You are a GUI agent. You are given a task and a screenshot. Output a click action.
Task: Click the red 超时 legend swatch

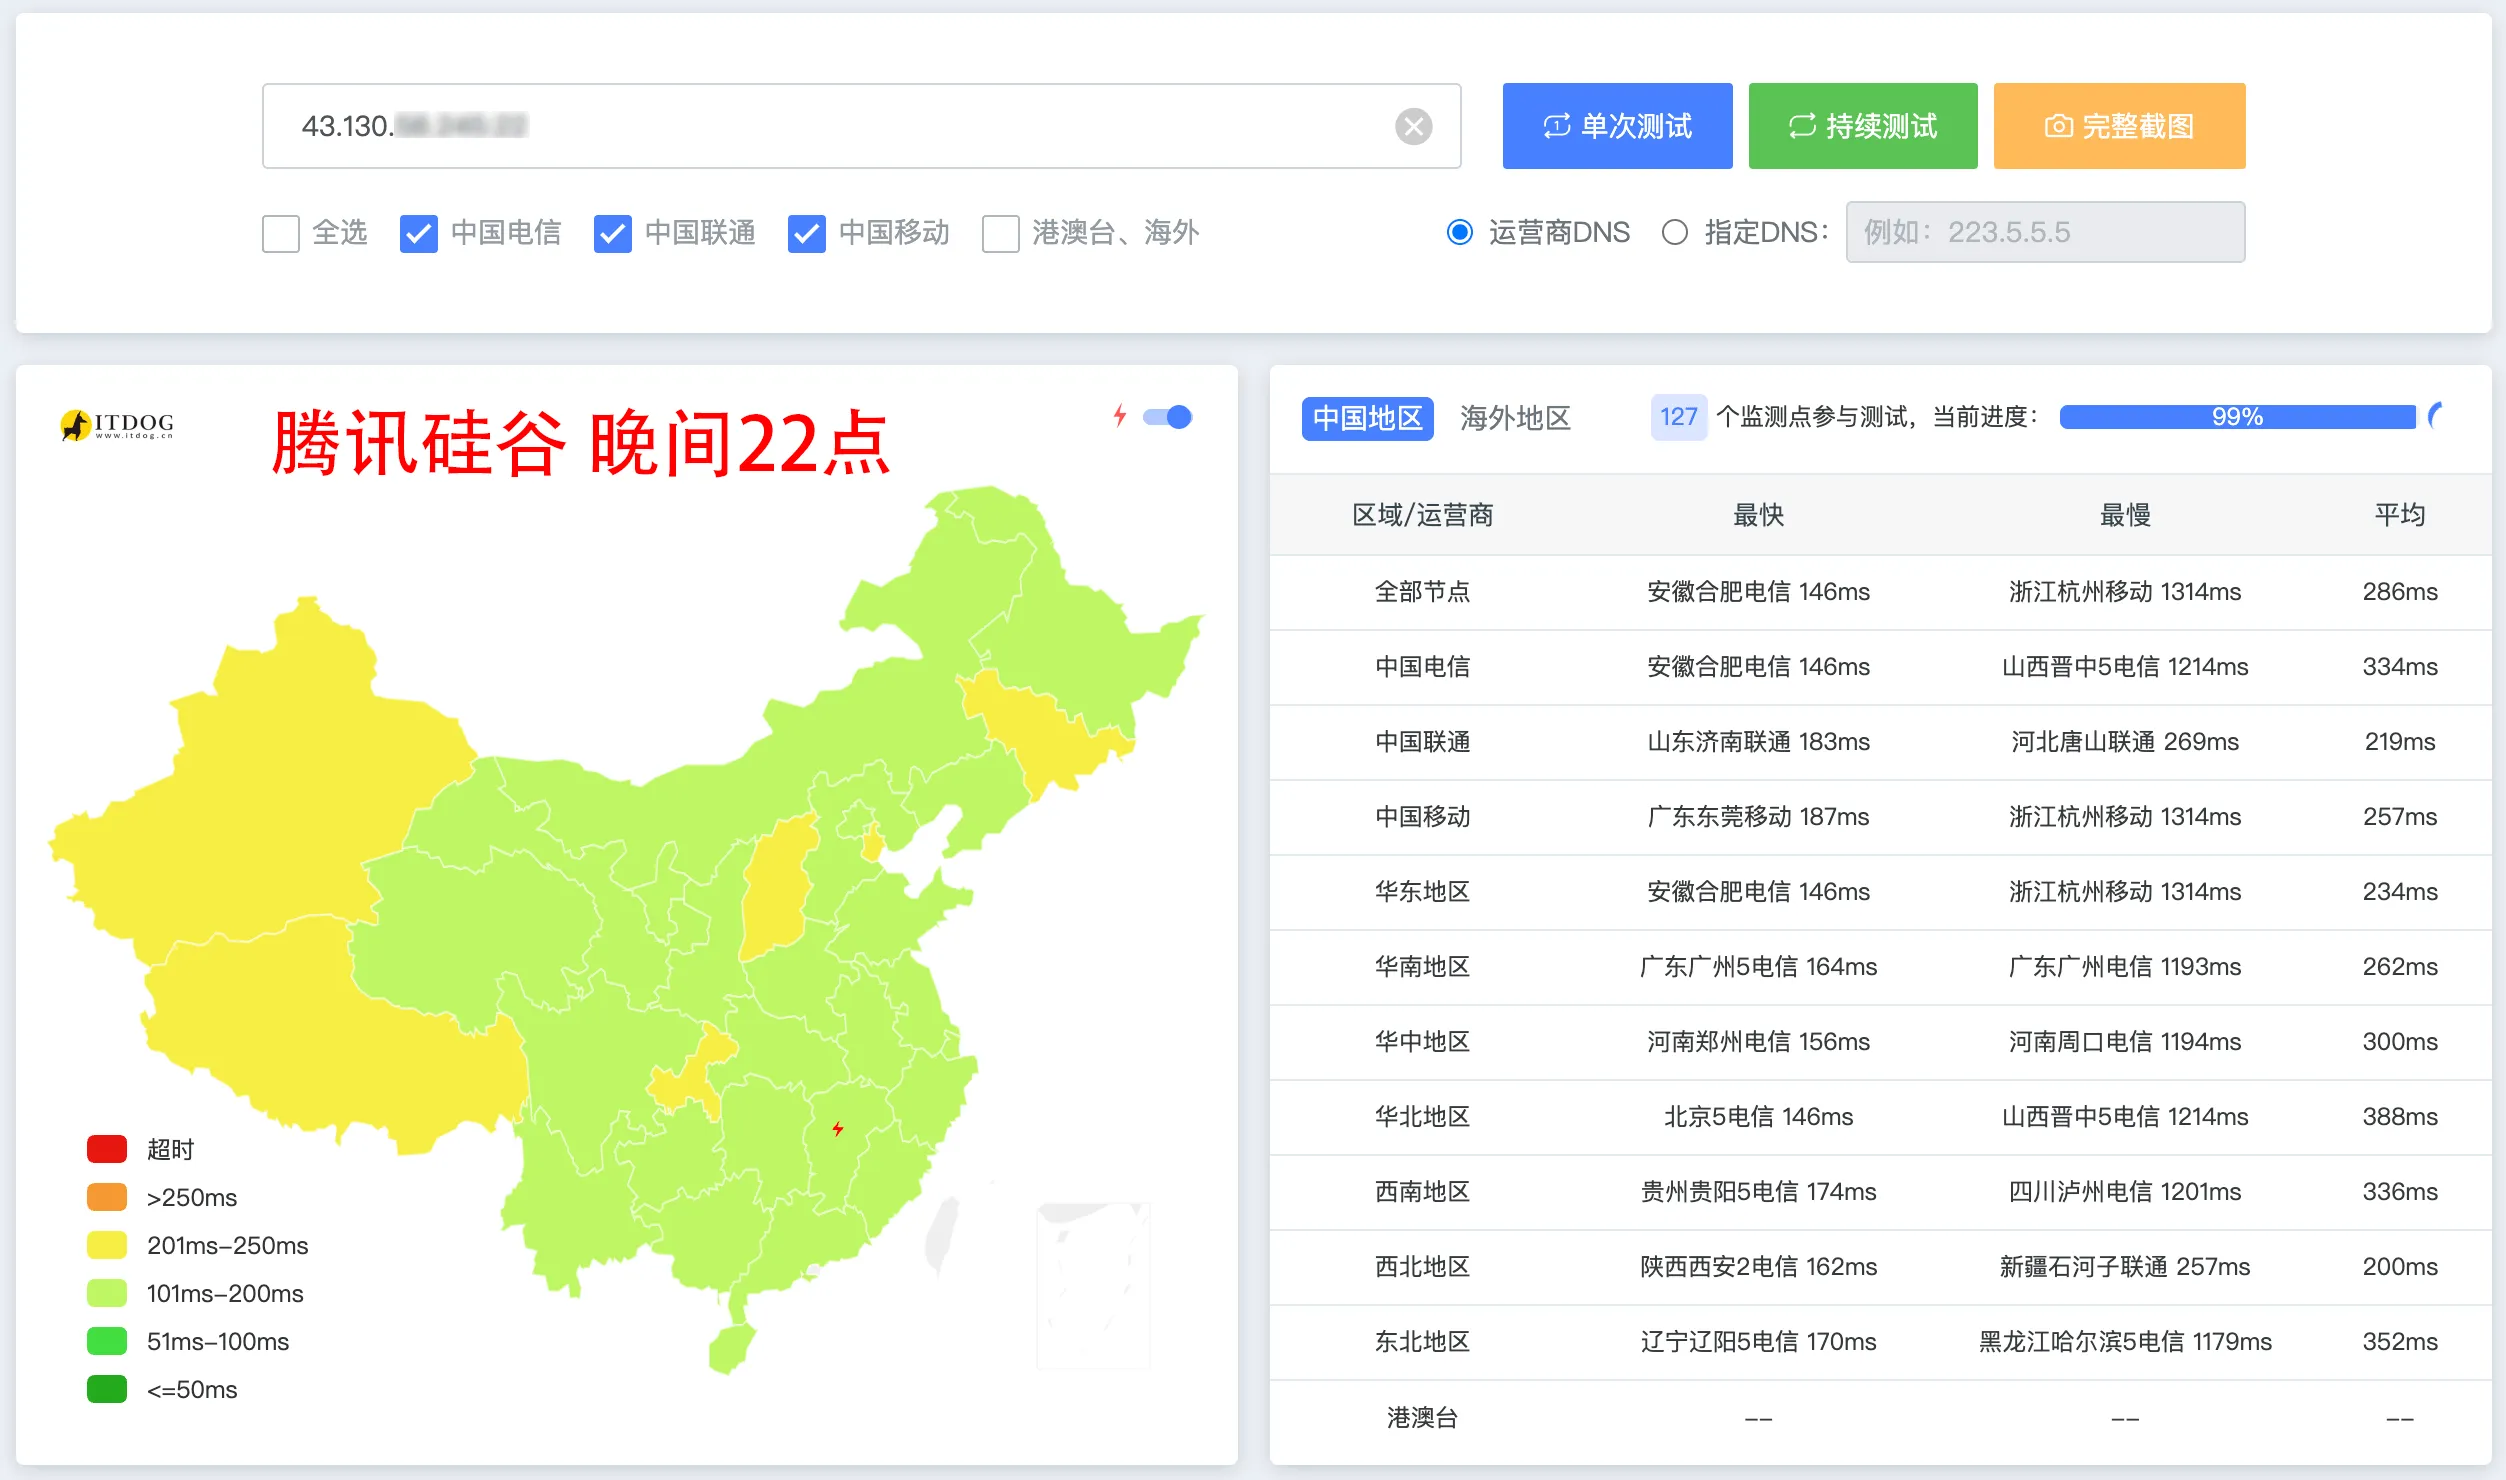107,1149
